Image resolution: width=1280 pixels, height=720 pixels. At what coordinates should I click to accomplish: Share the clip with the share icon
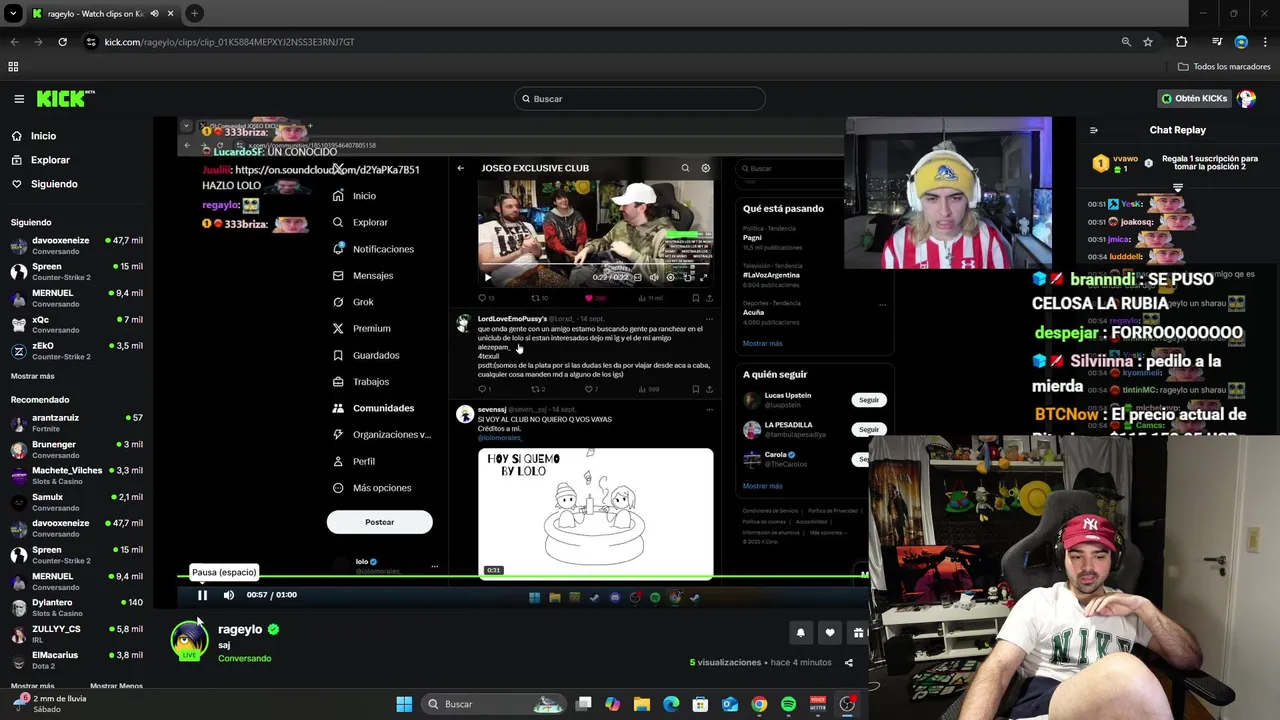pyautogui.click(x=849, y=662)
